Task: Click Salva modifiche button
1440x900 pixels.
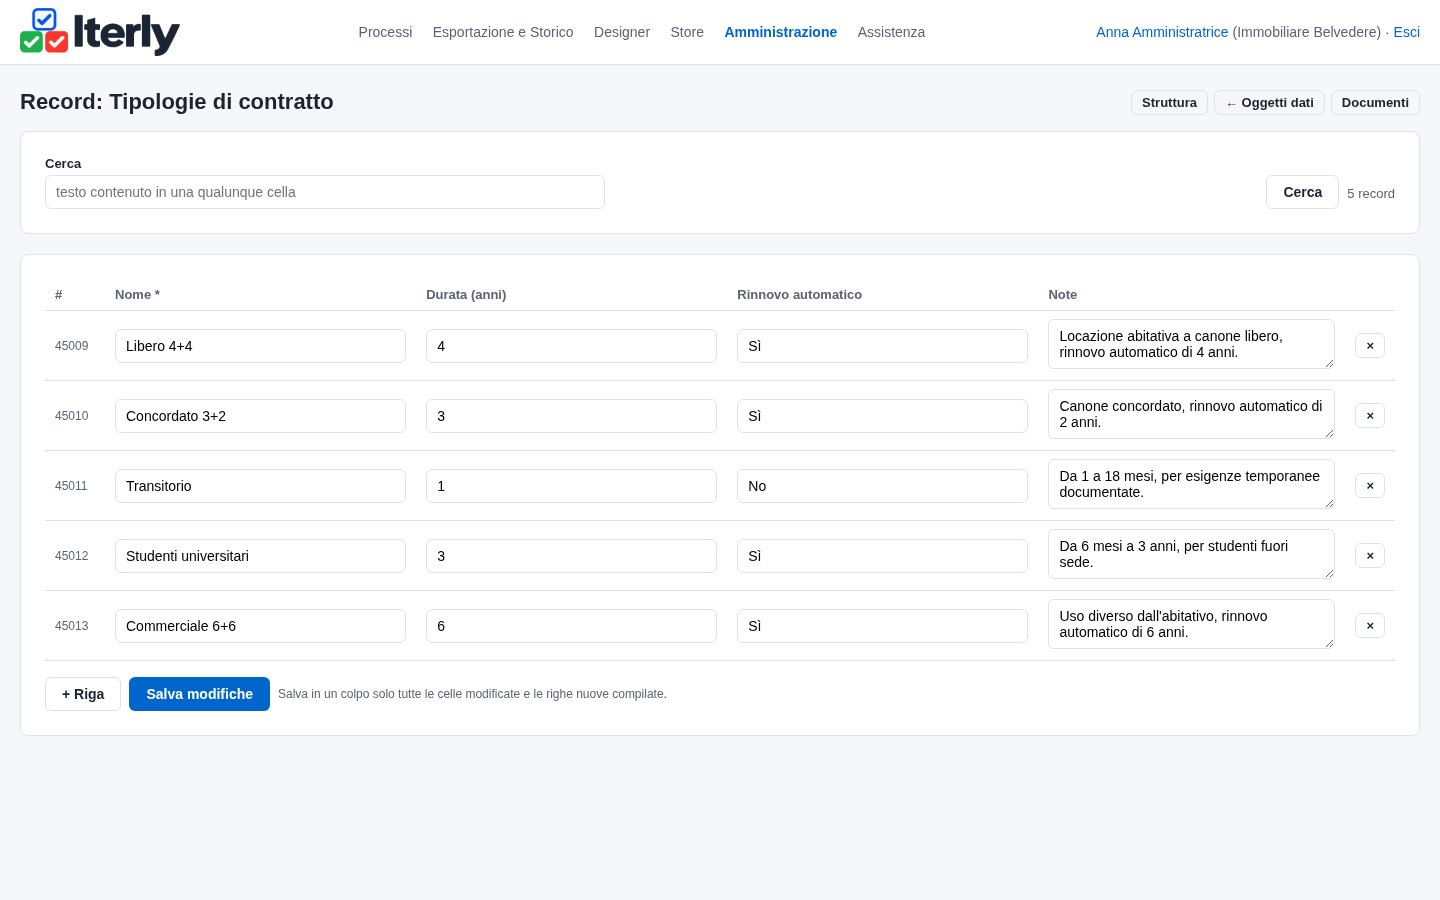Action: pyautogui.click(x=199, y=694)
